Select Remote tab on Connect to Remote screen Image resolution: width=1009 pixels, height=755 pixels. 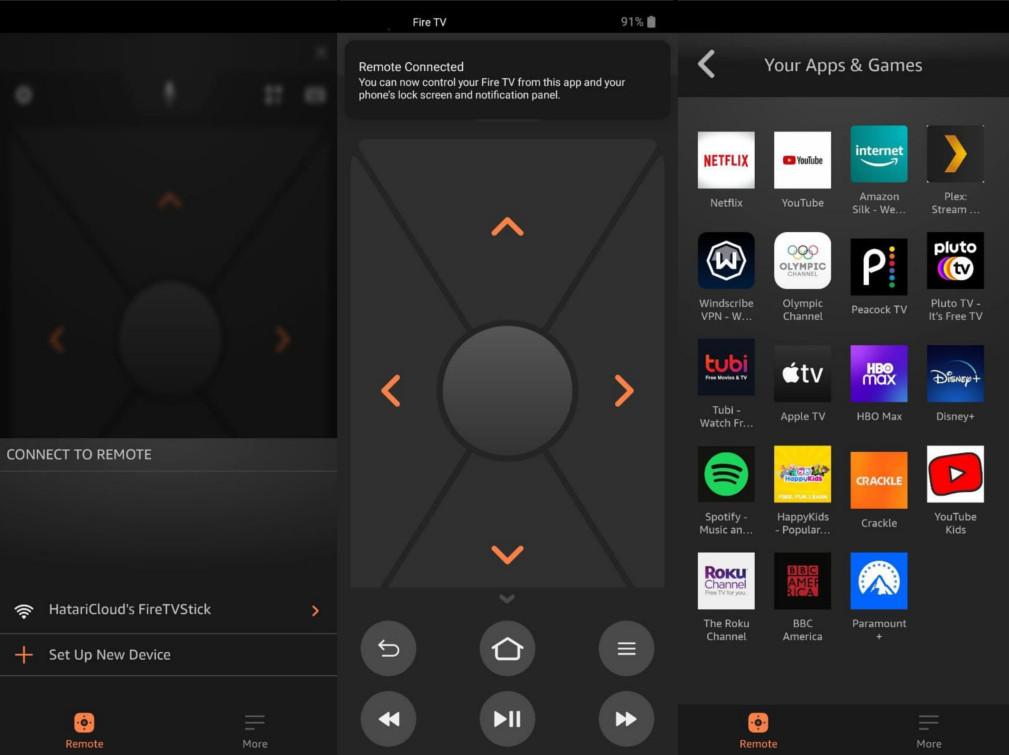(84, 731)
